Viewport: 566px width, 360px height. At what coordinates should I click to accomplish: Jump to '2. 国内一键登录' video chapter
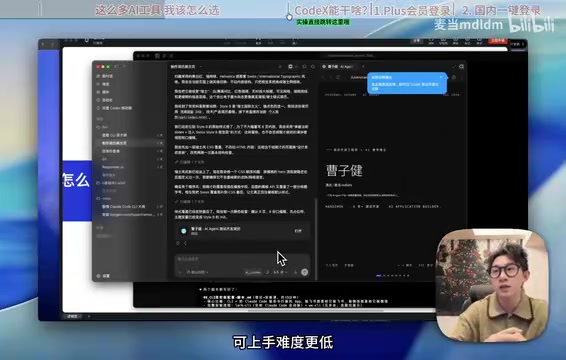(x=502, y=10)
